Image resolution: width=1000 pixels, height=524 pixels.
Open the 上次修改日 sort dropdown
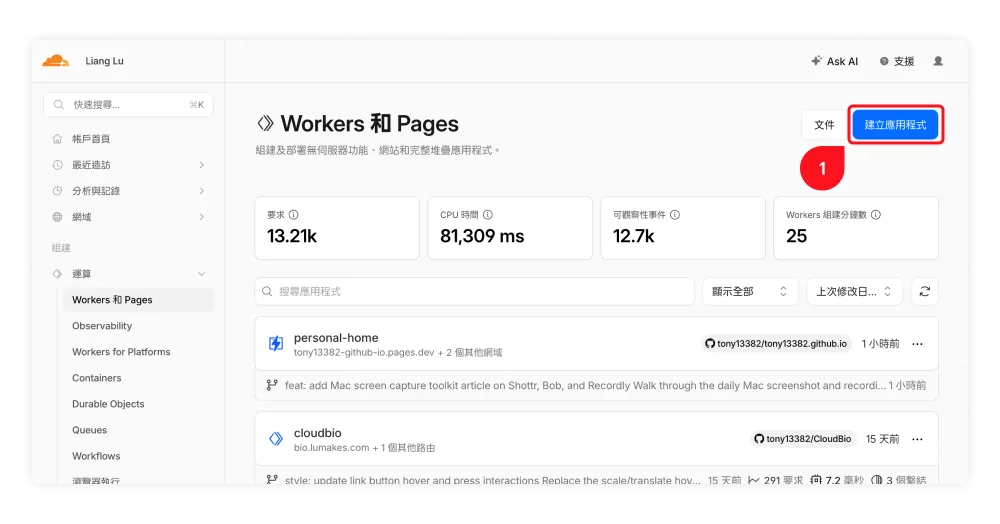[854, 291]
